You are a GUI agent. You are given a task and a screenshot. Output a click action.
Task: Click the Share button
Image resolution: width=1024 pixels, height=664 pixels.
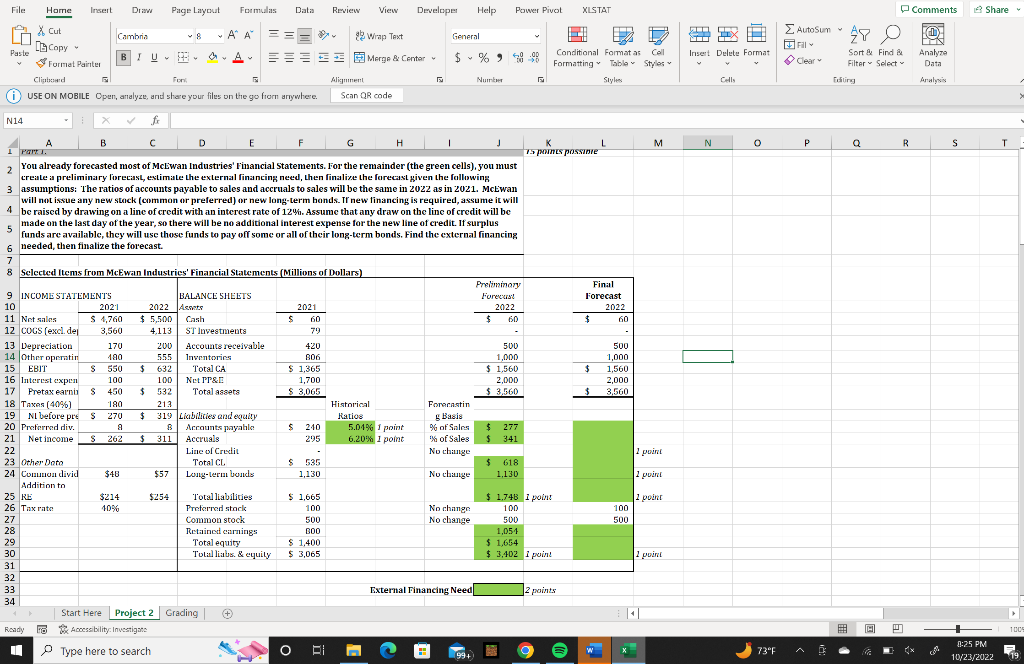pos(991,9)
